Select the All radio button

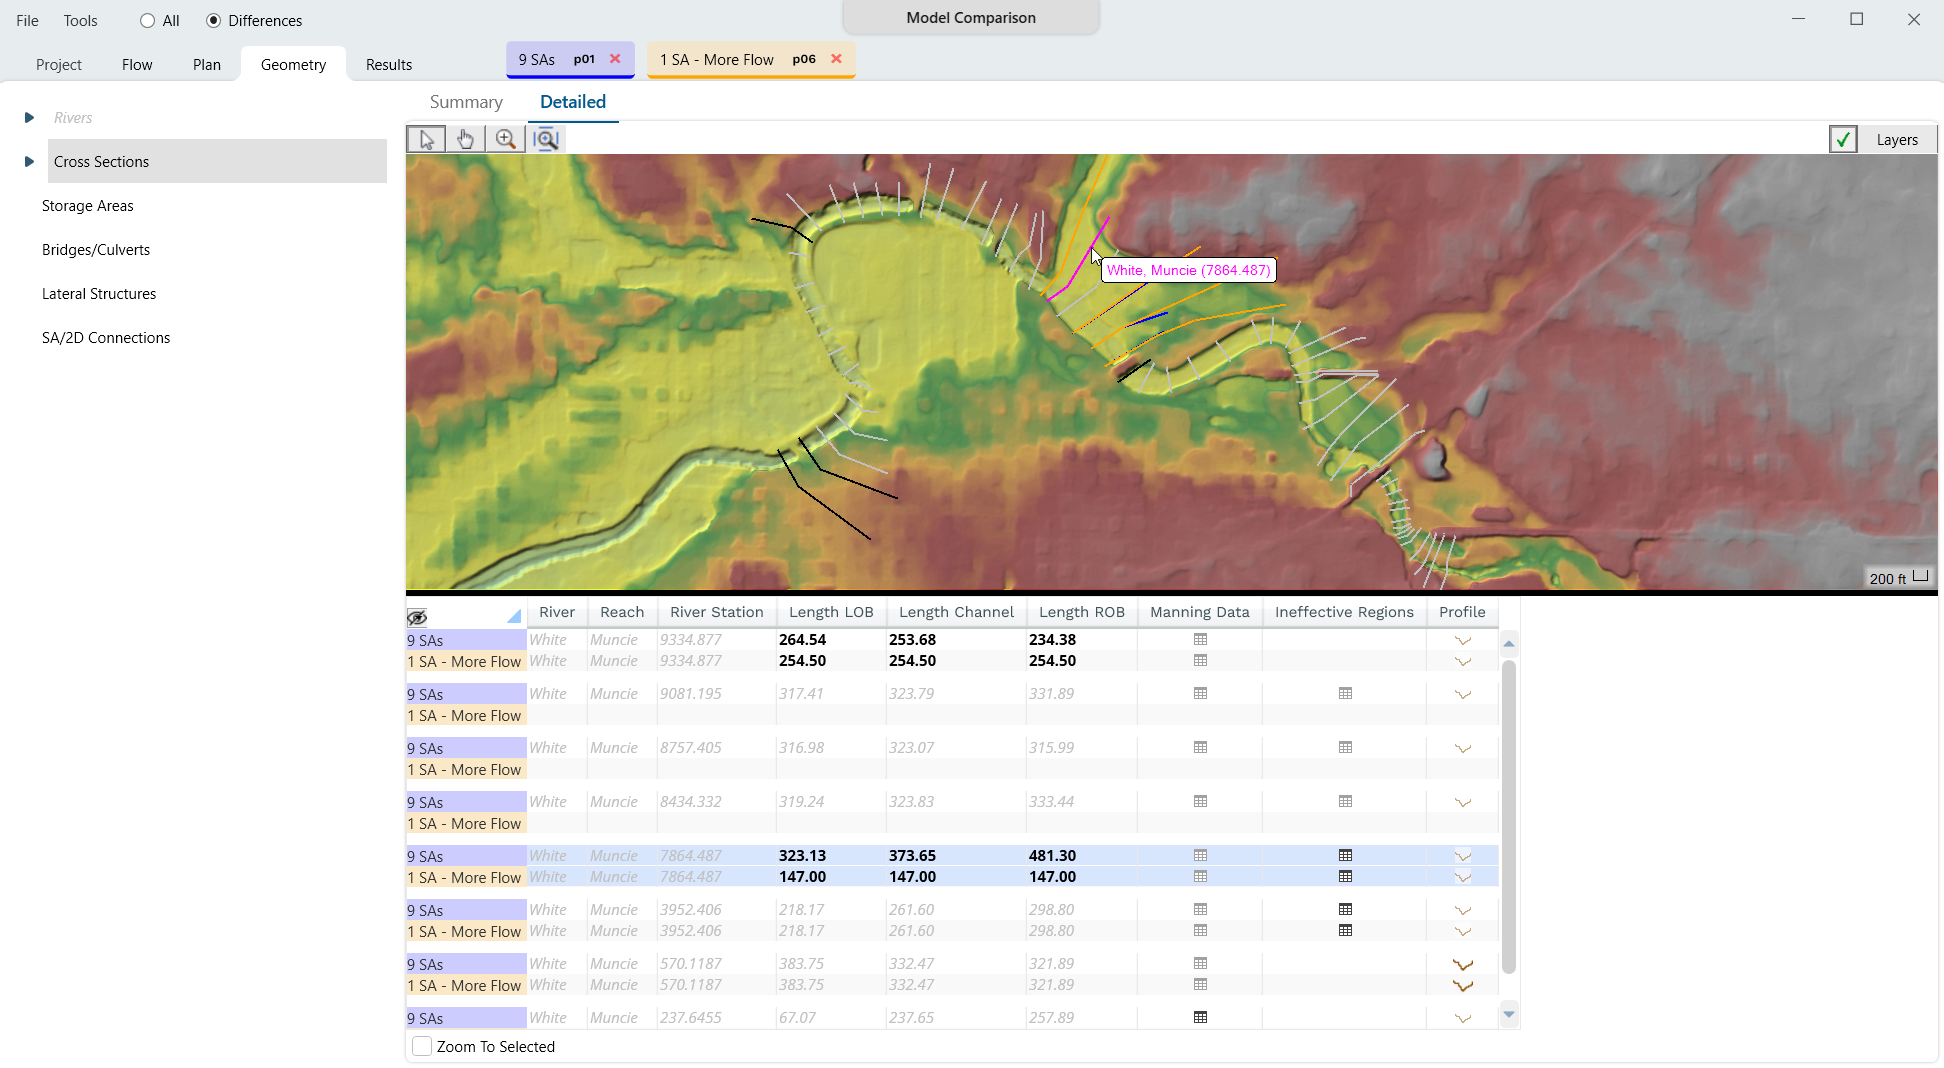point(148,21)
